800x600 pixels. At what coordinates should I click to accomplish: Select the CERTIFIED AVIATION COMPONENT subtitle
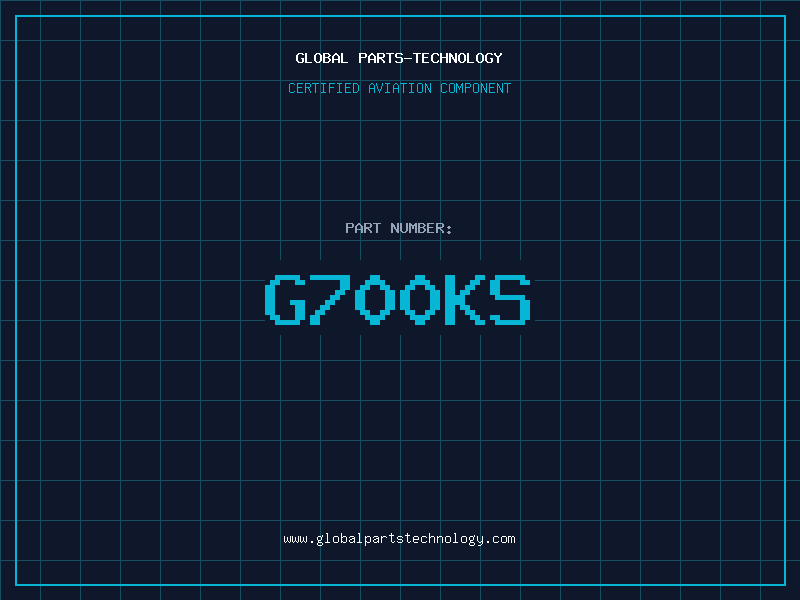[x=399, y=88]
